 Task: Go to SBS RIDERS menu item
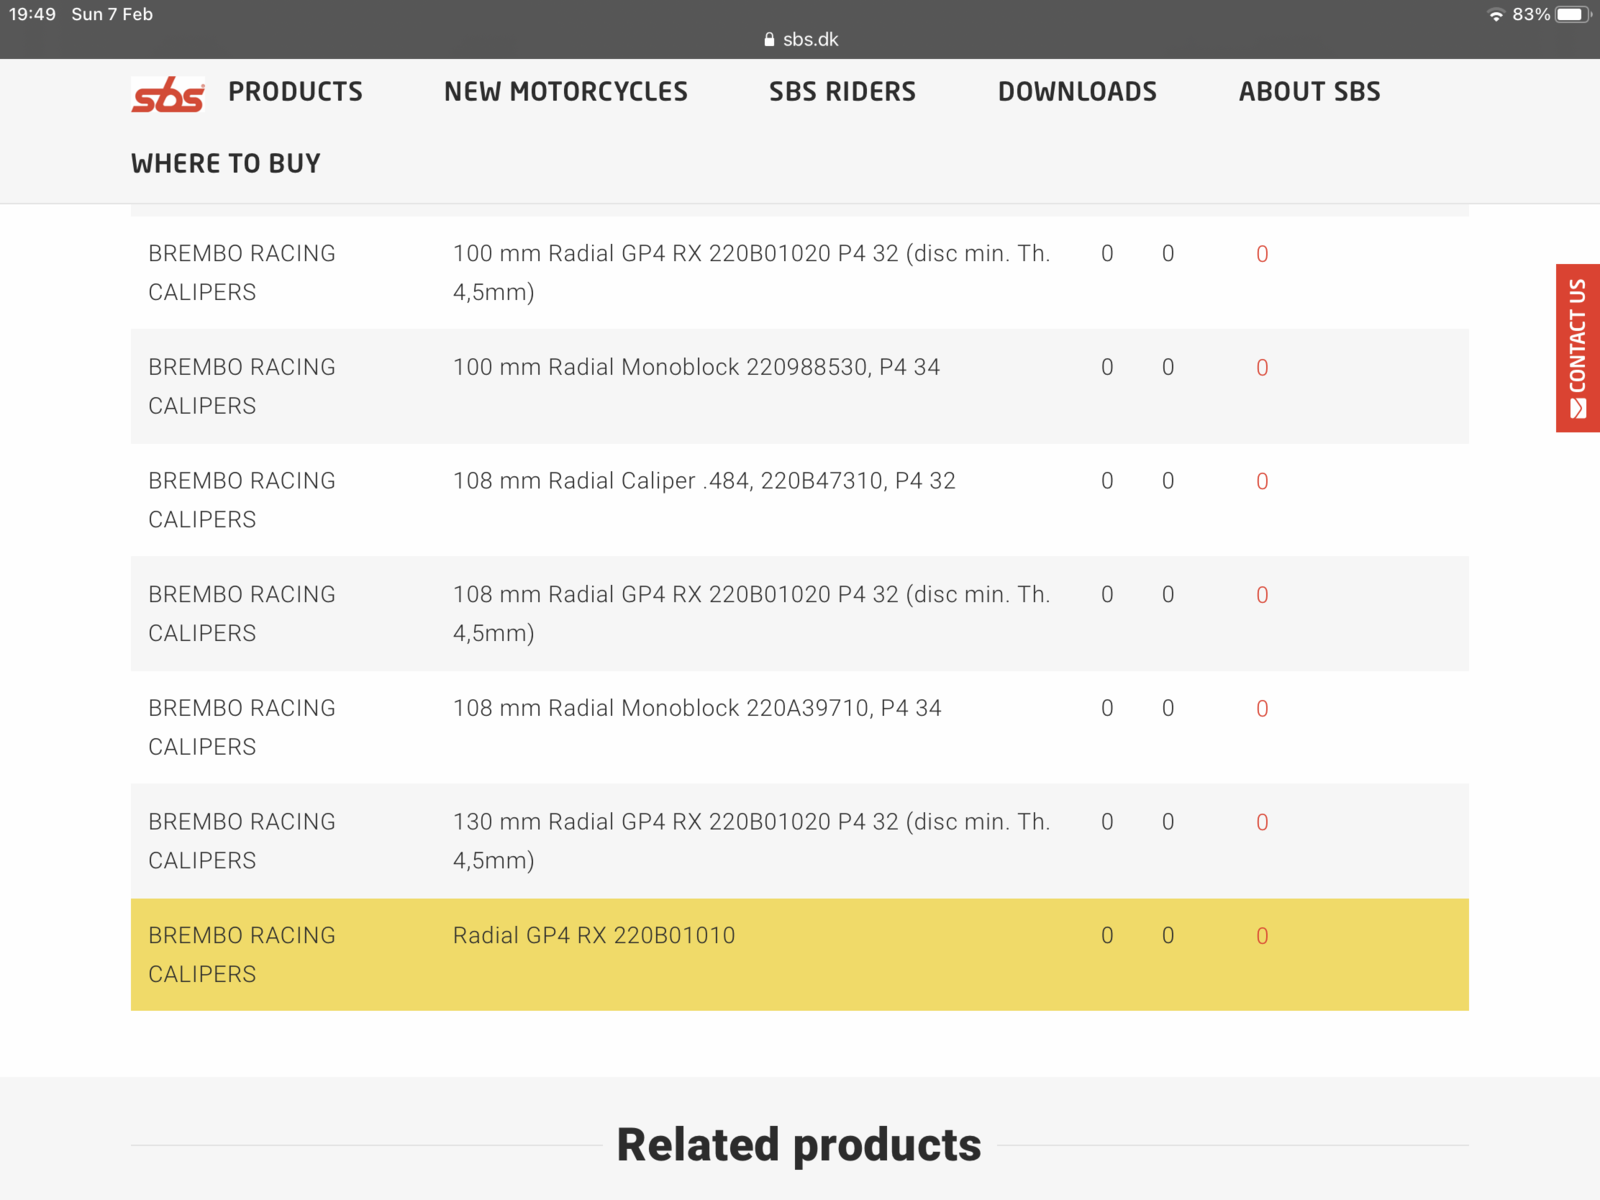[842, 92]
